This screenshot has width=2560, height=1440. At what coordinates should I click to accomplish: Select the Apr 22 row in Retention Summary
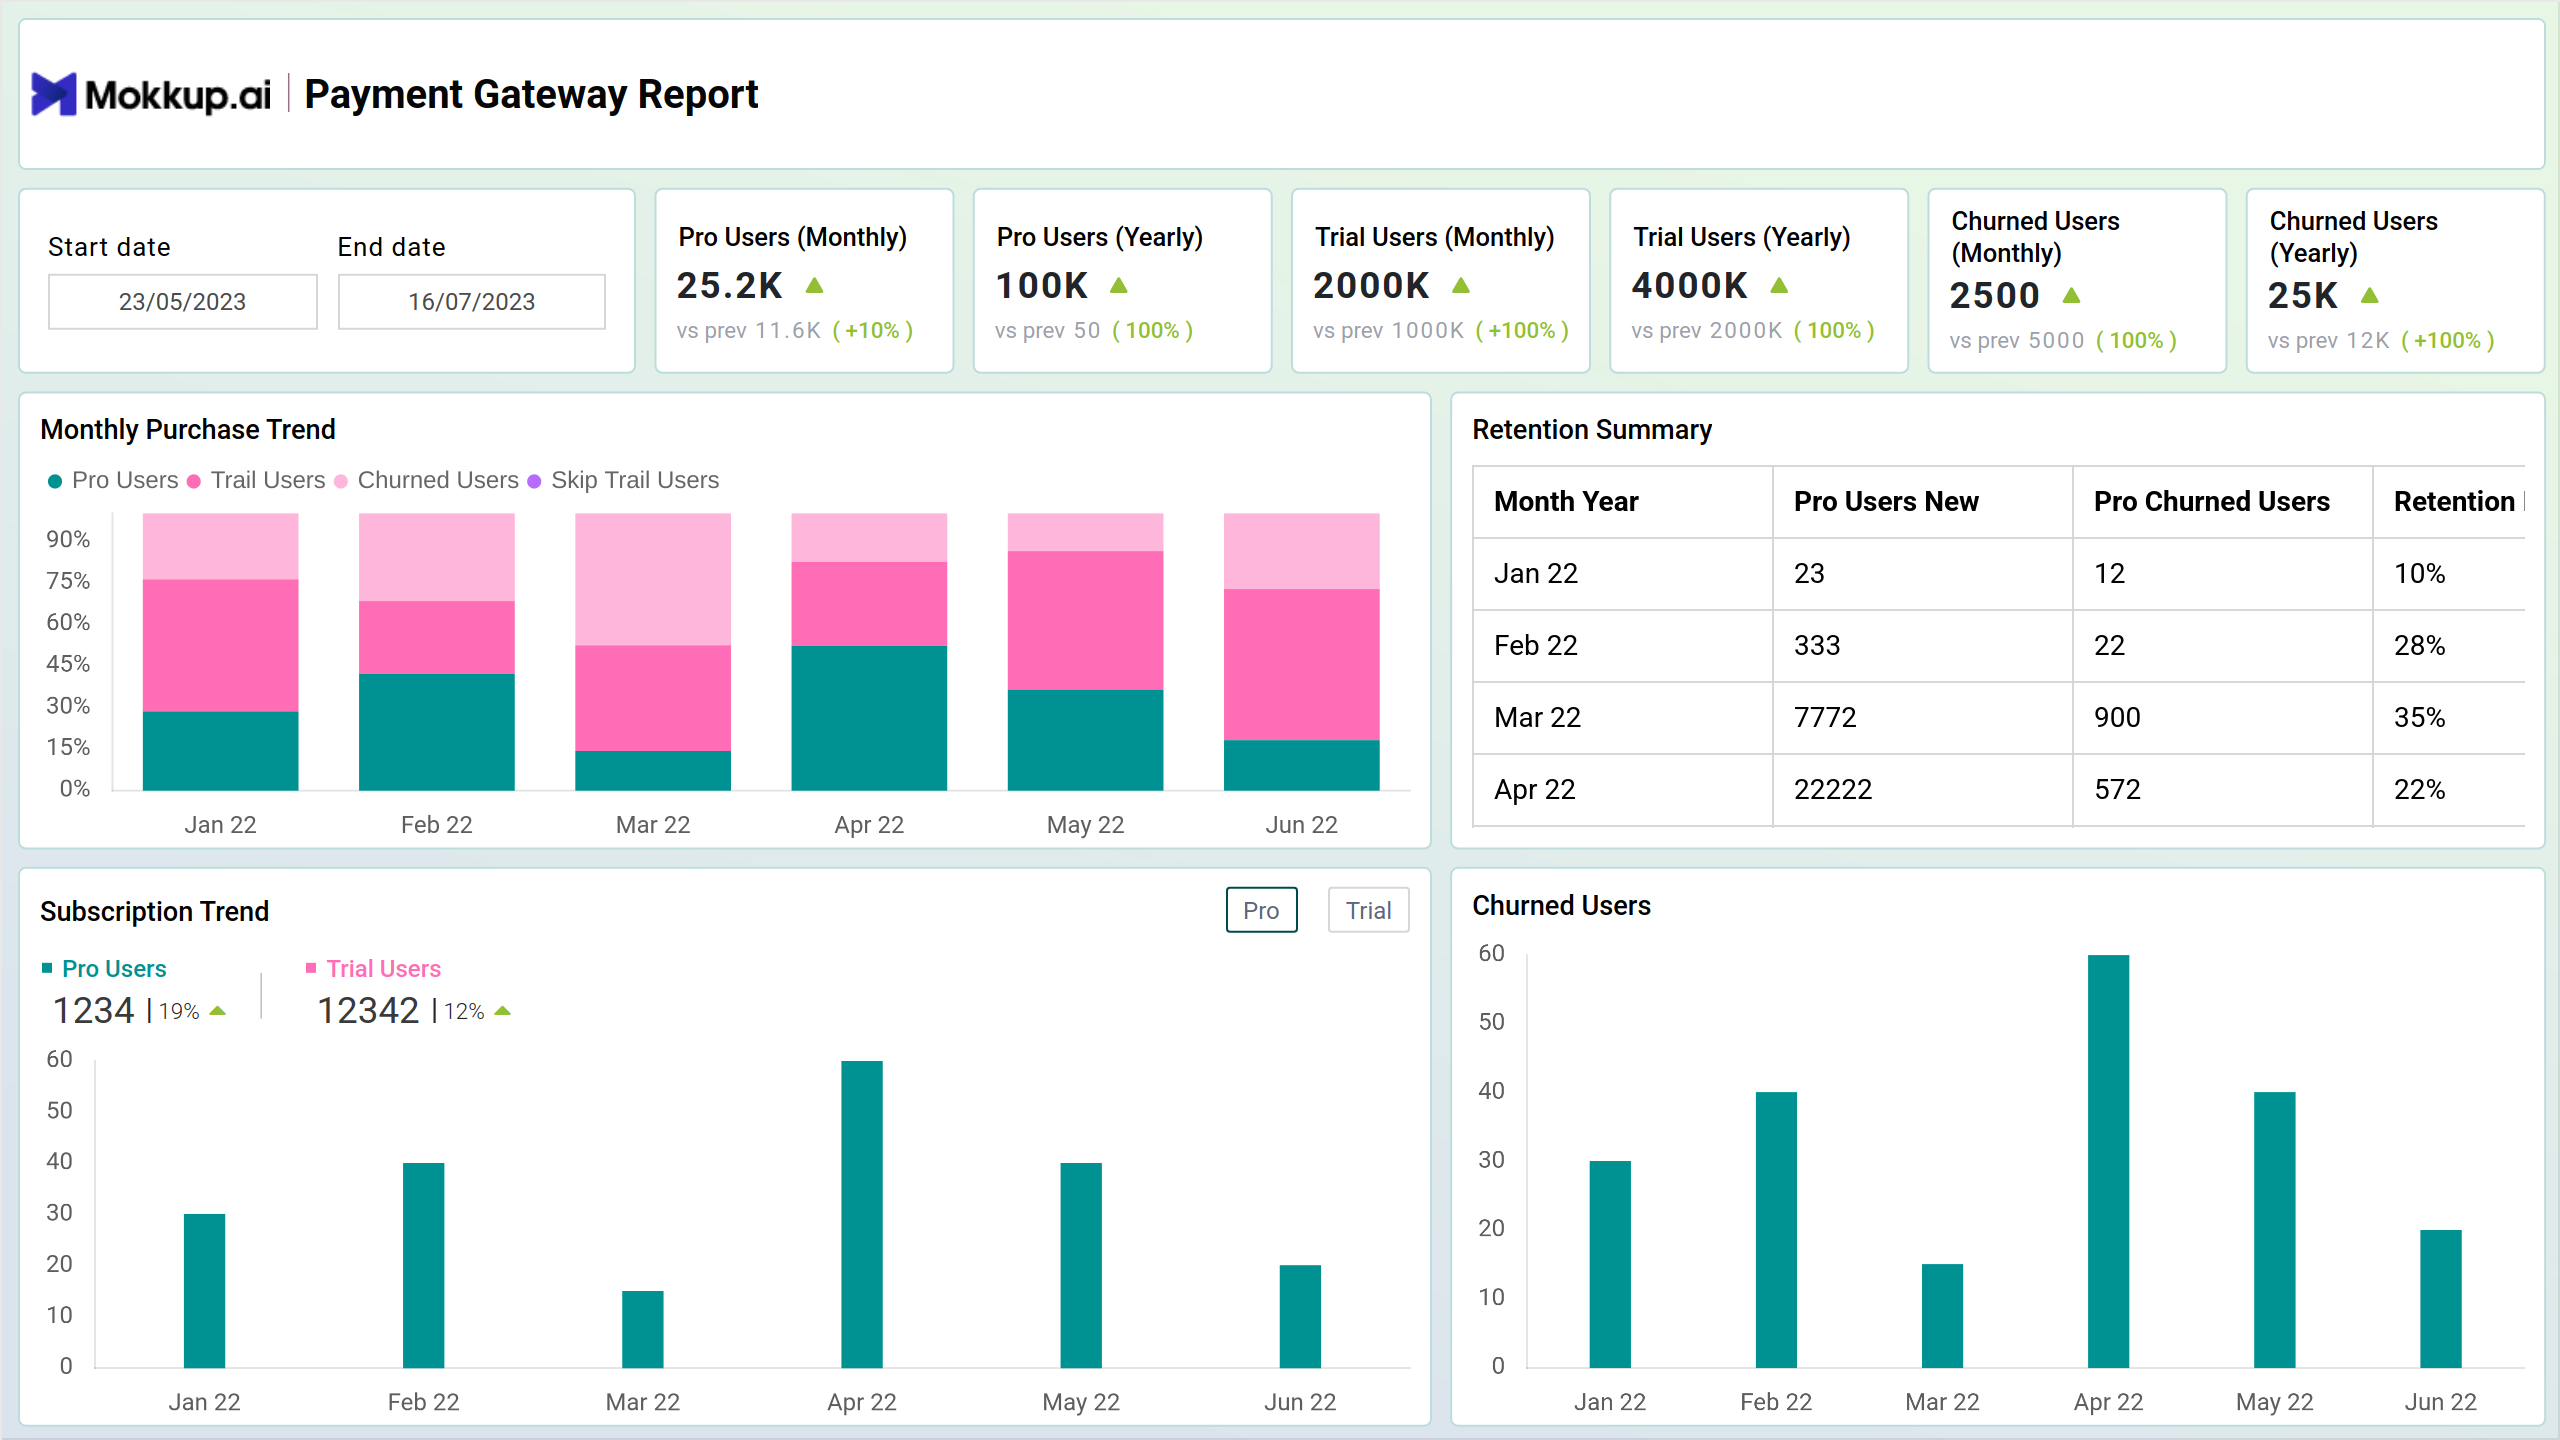1998,790
